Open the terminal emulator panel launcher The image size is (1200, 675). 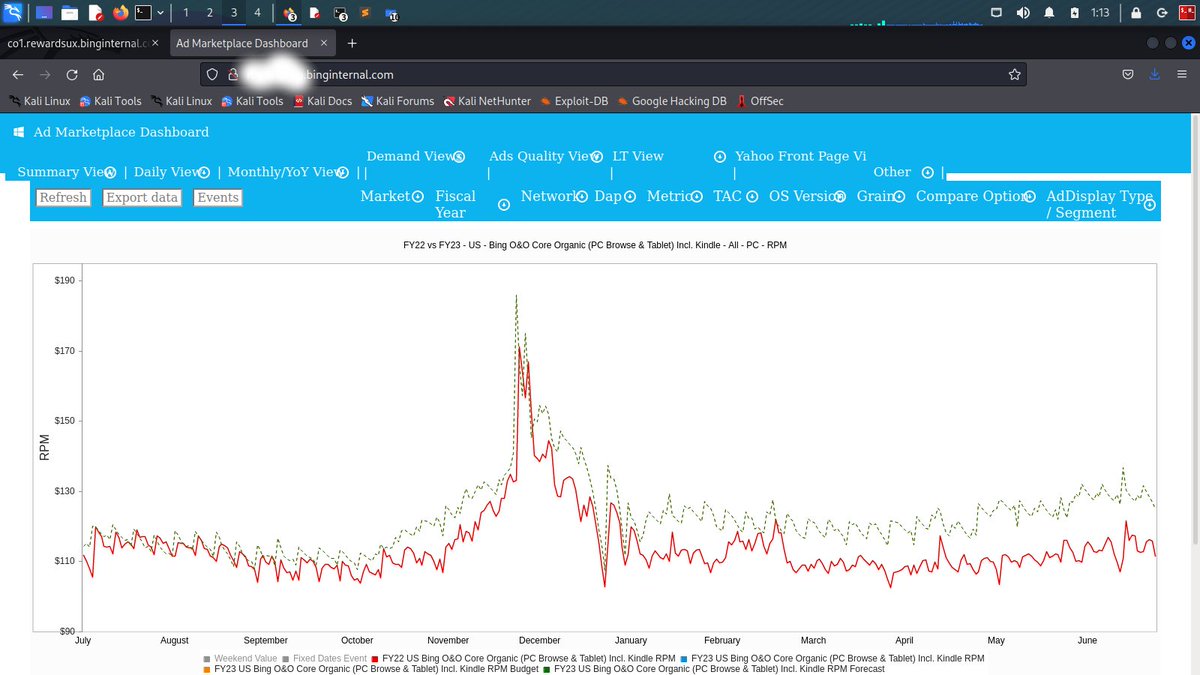(x=145, y=13)
